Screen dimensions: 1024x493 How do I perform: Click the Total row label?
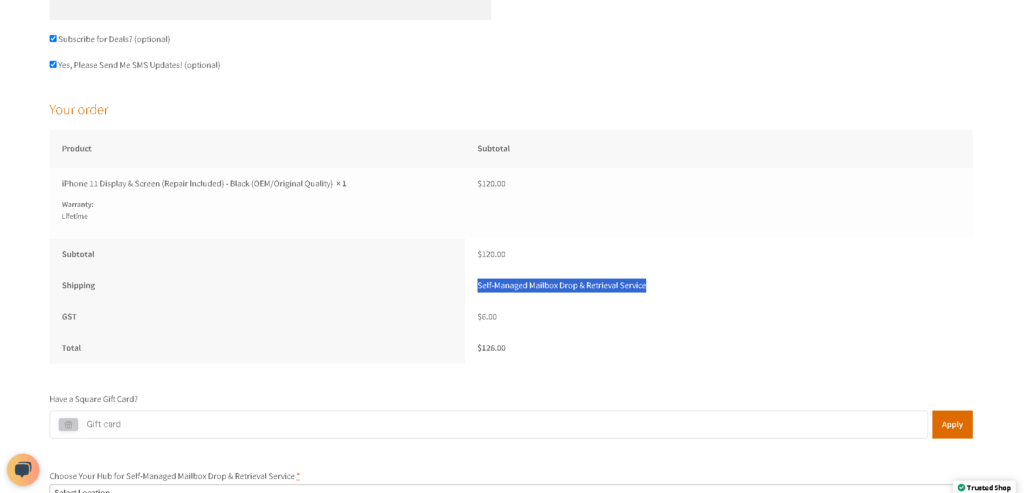click(x=71, y=348)
